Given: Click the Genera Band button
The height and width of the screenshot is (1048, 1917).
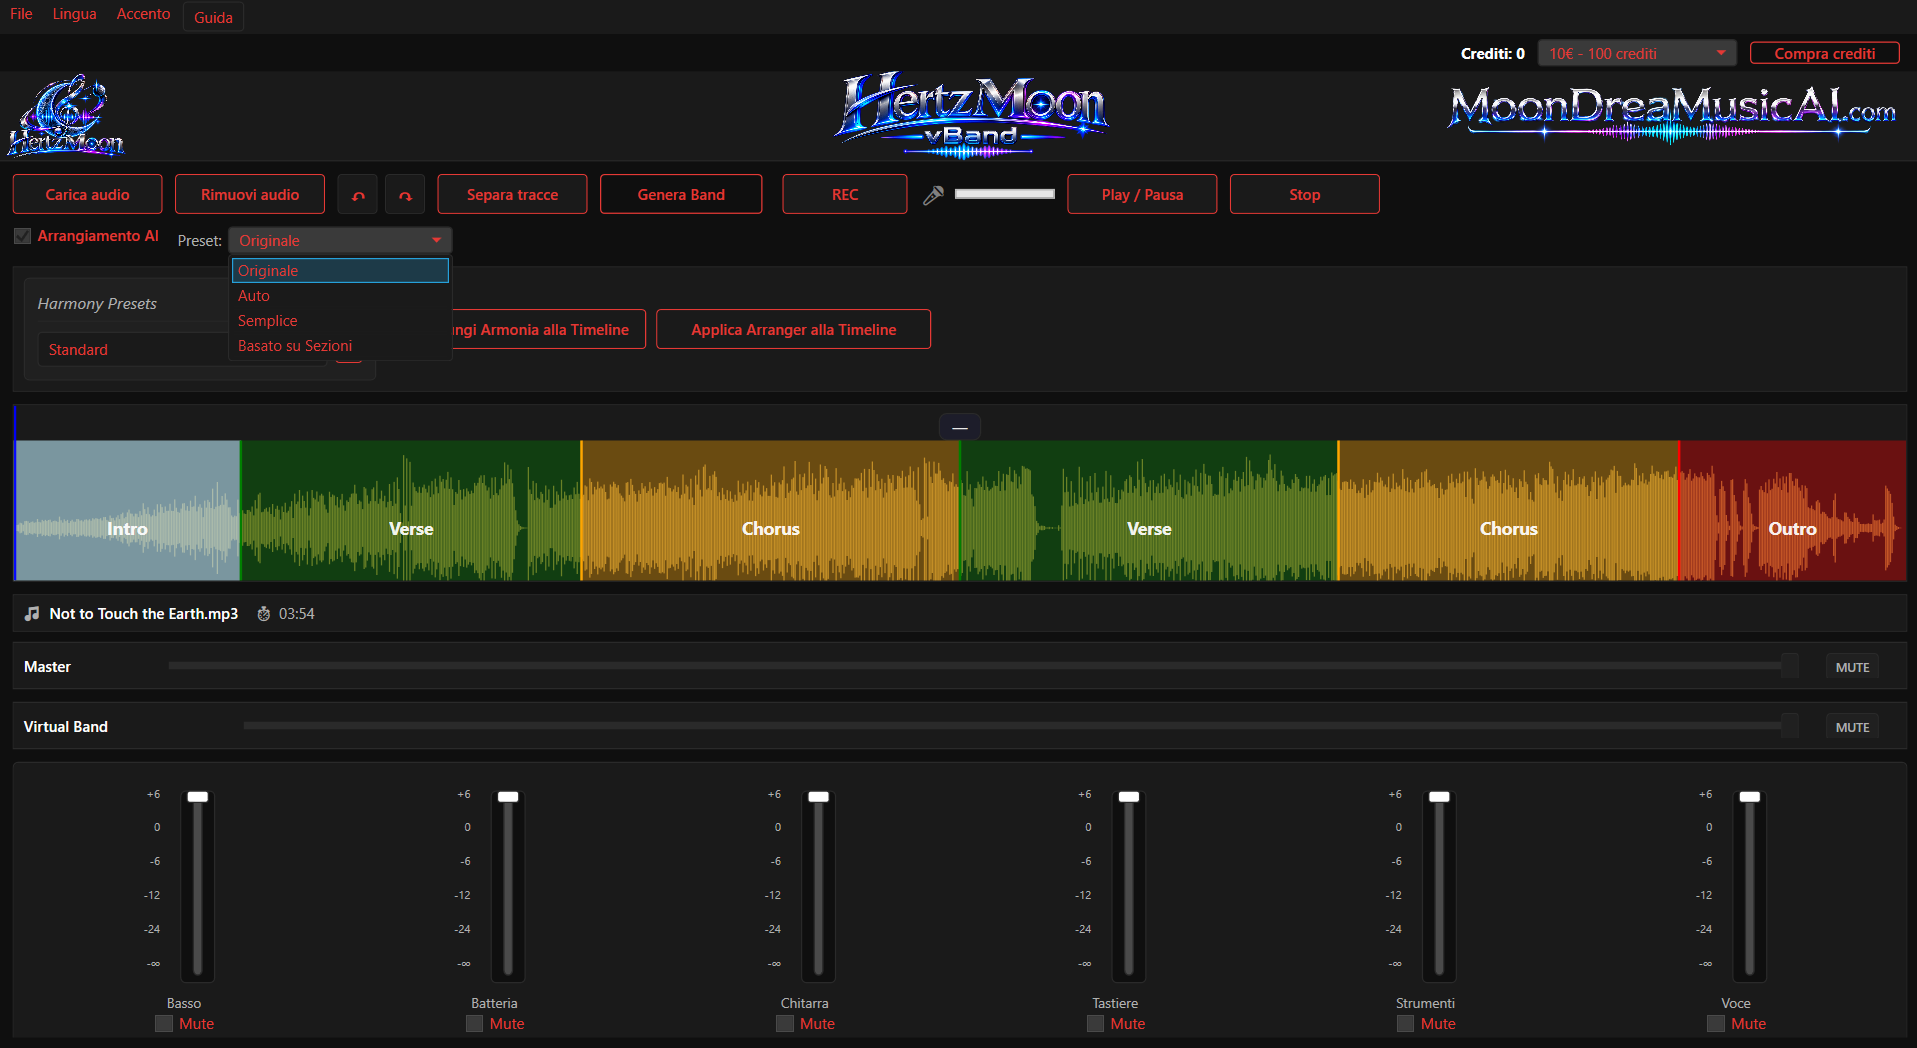Looking at the screenshot, I should tap(681, 194).
